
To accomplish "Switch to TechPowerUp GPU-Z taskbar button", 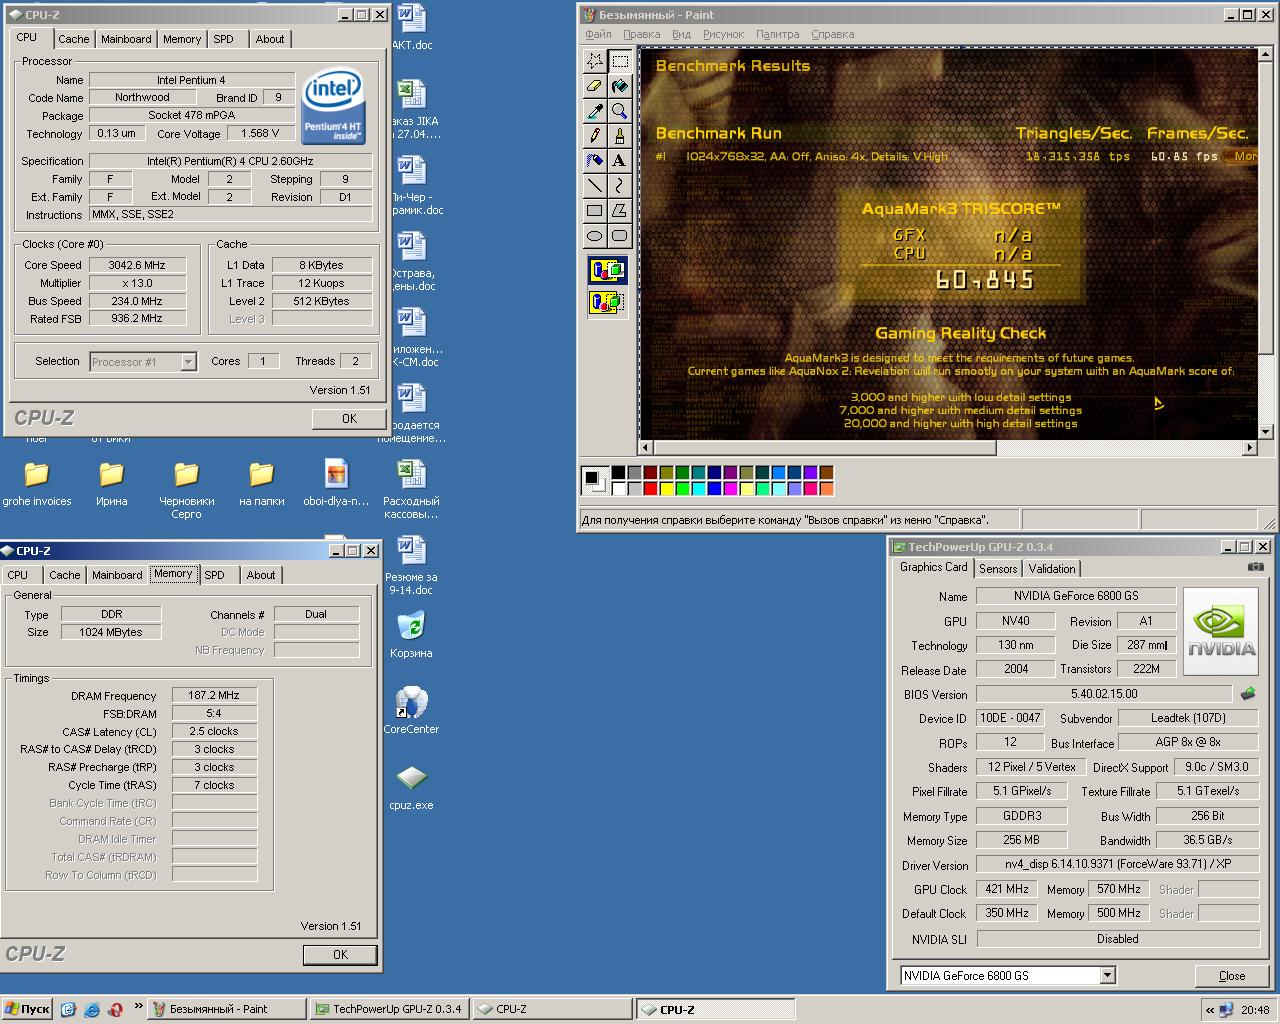I will click(x=390, y=1009).
